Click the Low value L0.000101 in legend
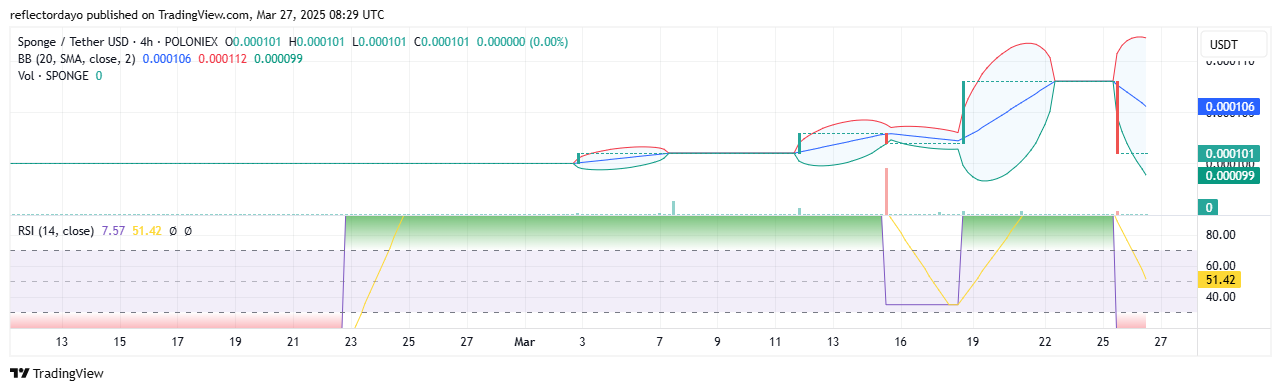Image resolution: width=1281 pixels, height=391 pixels. point(379,42)
